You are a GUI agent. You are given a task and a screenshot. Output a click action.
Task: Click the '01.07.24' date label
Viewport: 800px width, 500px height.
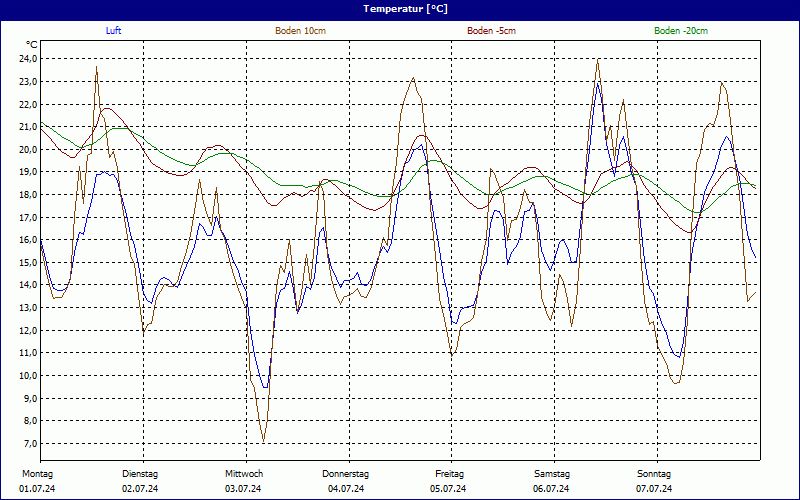37,489
